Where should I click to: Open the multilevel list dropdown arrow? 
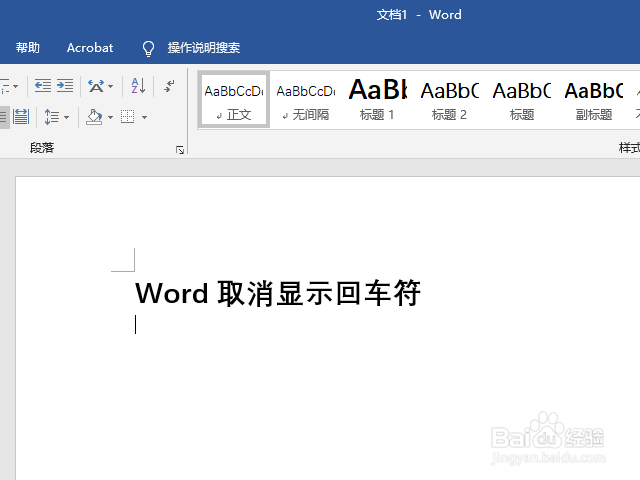[x=16, y=87]
